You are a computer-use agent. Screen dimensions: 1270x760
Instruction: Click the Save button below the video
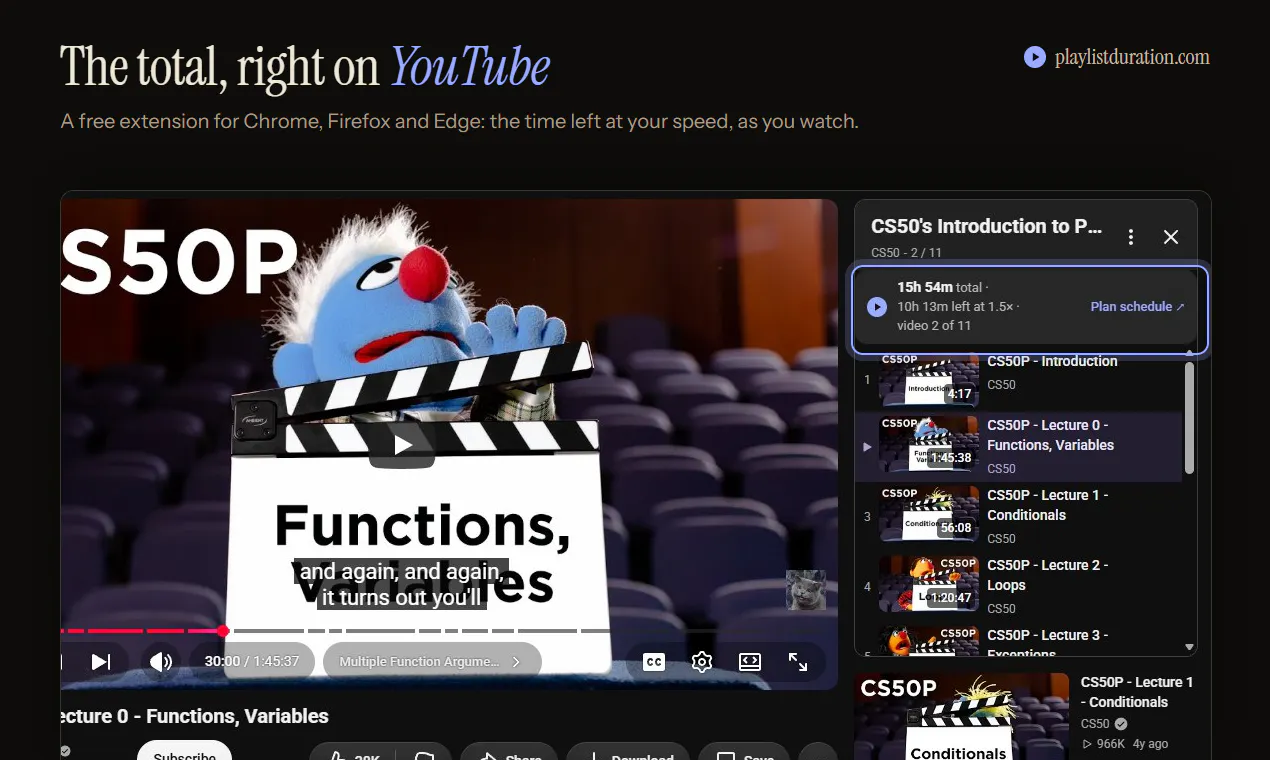coord(743,752)
